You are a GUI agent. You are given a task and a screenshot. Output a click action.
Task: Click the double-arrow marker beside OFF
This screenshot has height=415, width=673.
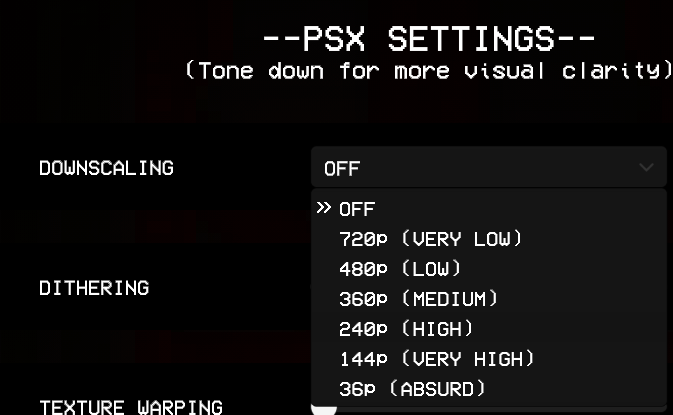click(x=324, y=208)
